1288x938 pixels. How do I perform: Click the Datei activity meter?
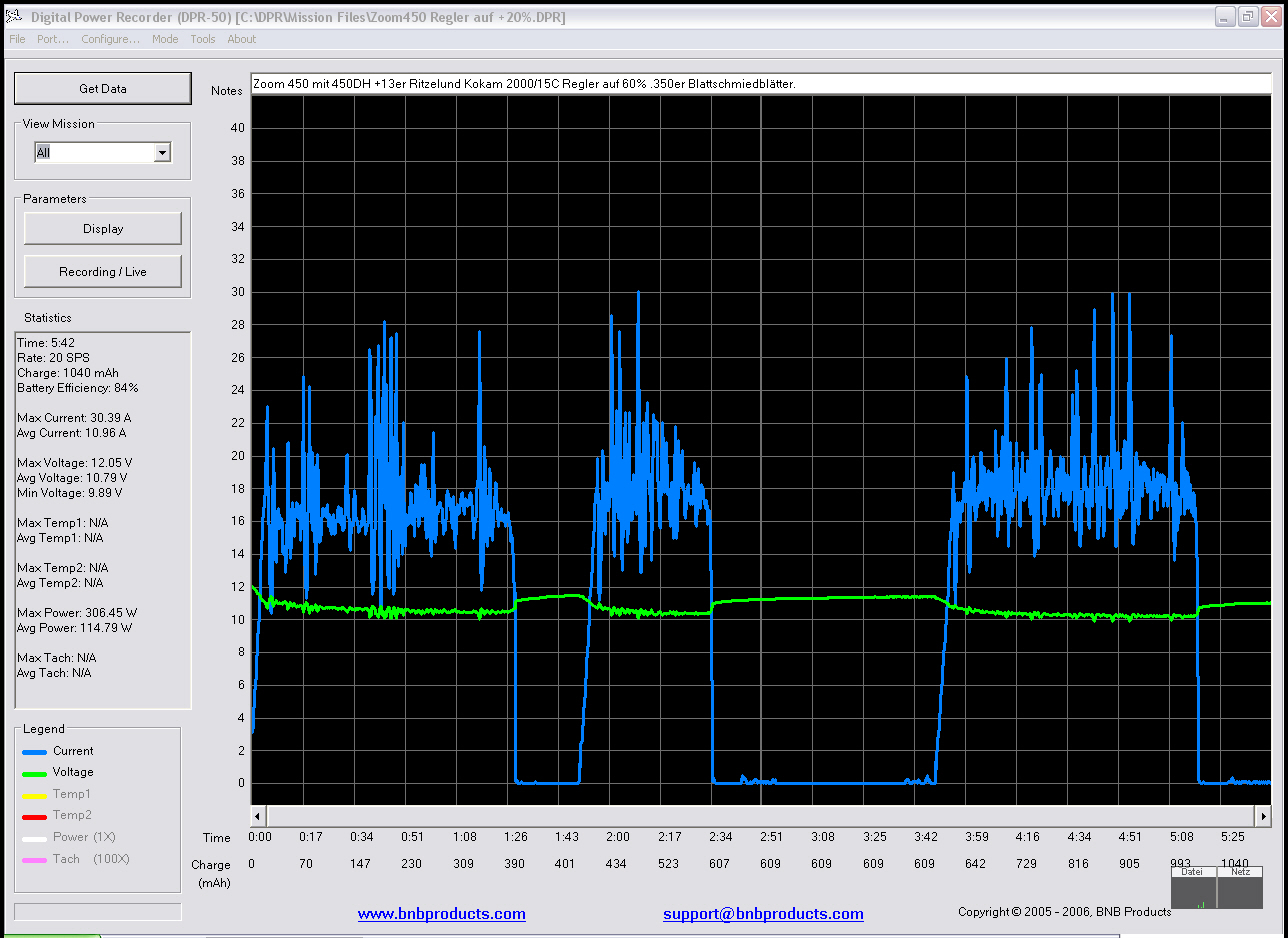1193,888
